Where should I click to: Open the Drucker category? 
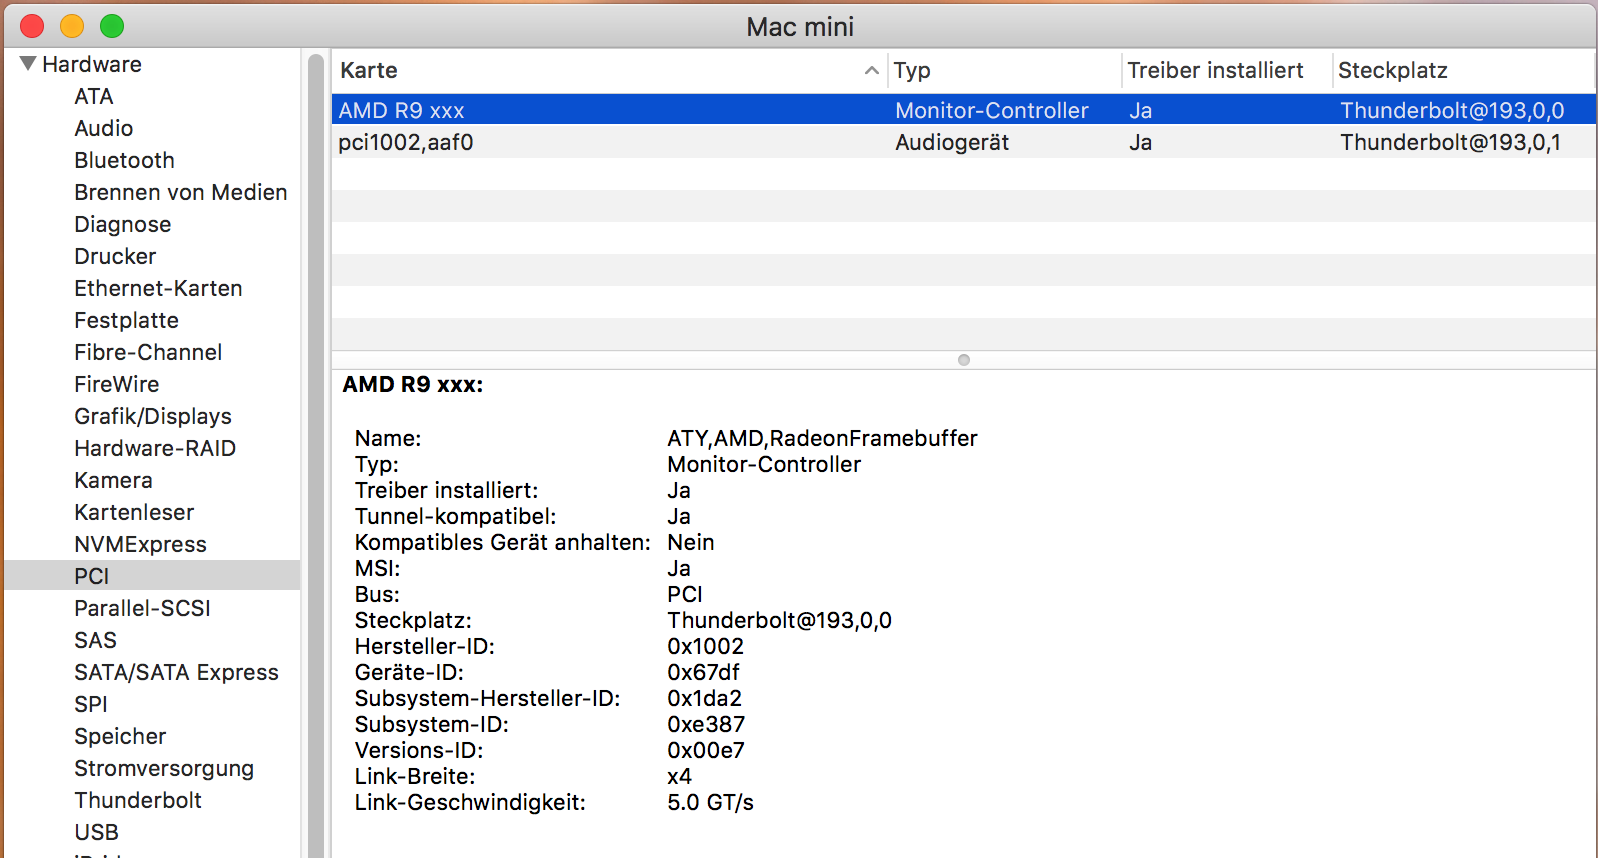click(115, 256)
